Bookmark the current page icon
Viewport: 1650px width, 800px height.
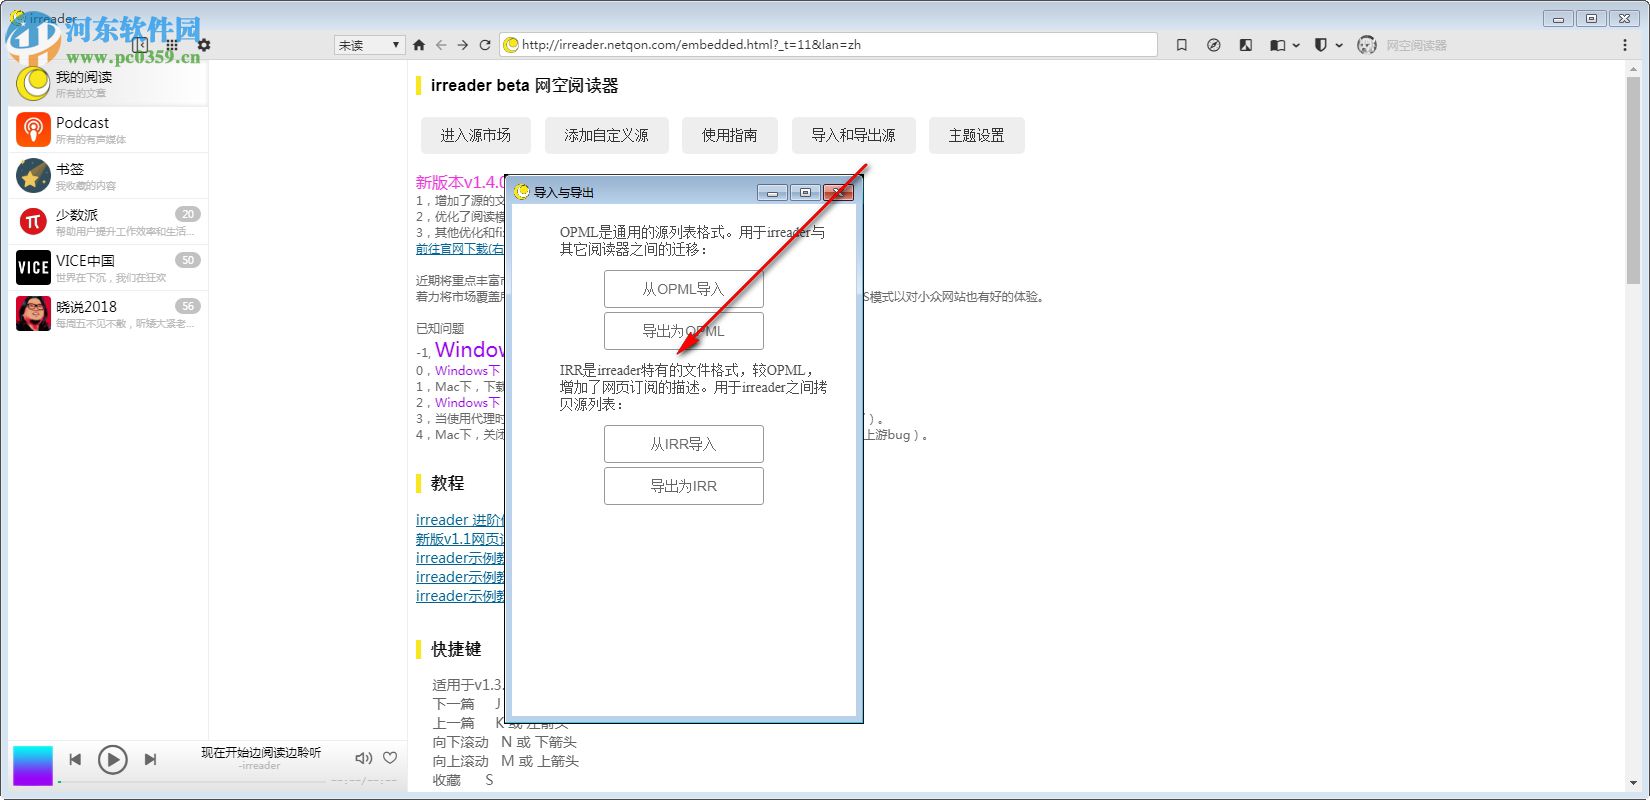[1182, 45]
